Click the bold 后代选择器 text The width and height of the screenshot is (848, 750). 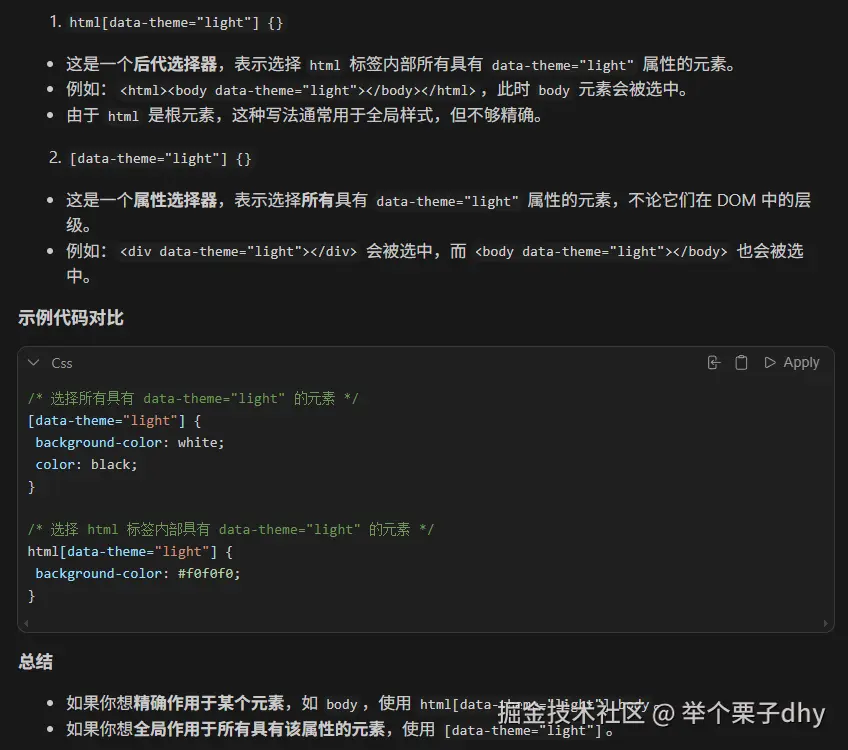[x=176, y=65]
